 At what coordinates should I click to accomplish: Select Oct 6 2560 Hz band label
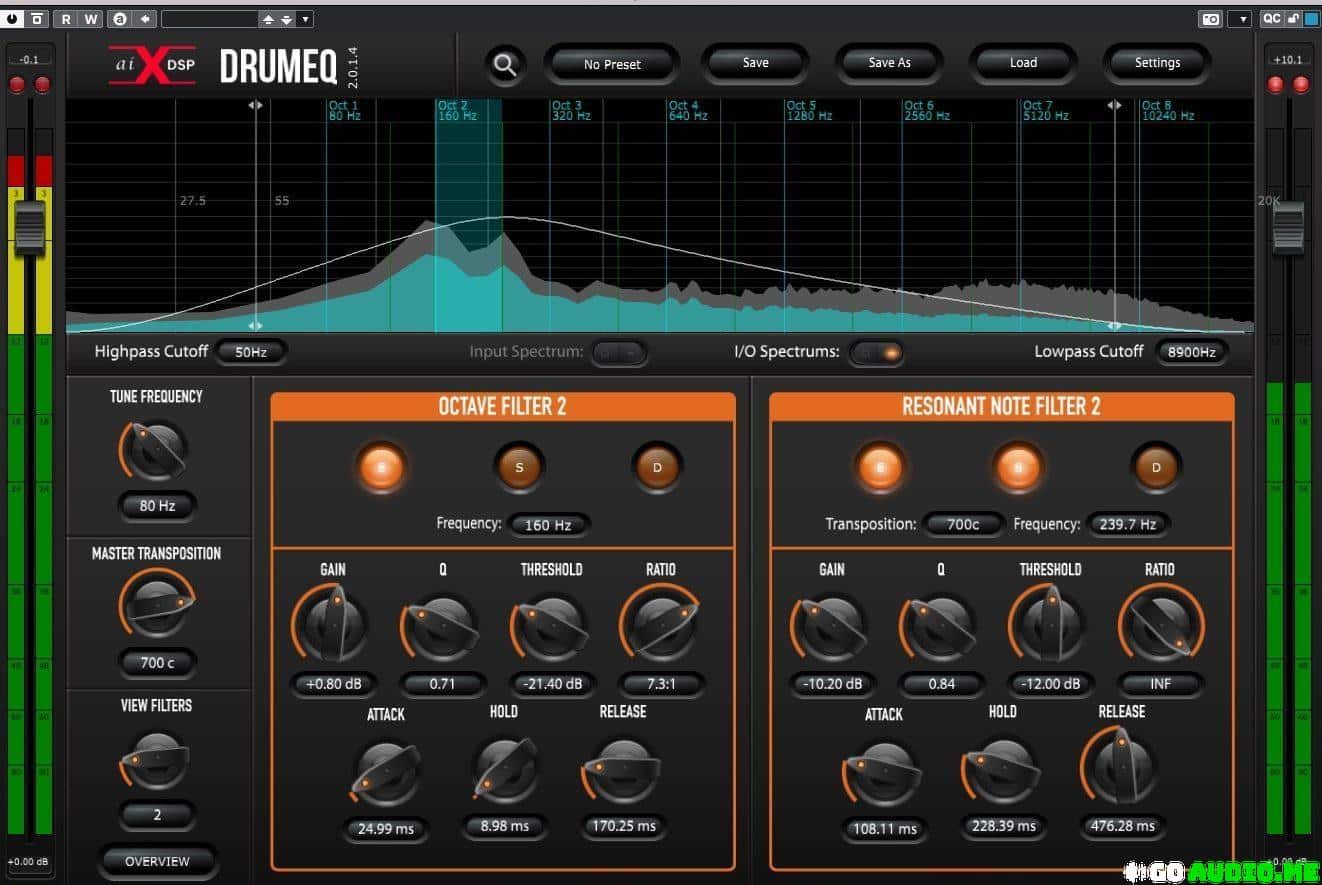coord(927,110)
